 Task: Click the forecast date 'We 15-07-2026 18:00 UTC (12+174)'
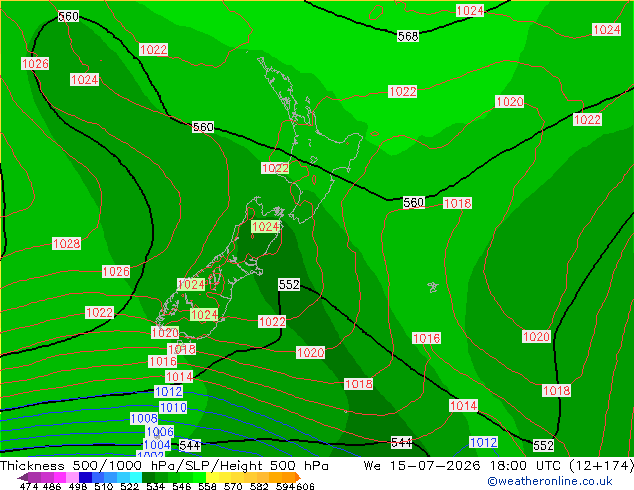[x=499, y=466]
